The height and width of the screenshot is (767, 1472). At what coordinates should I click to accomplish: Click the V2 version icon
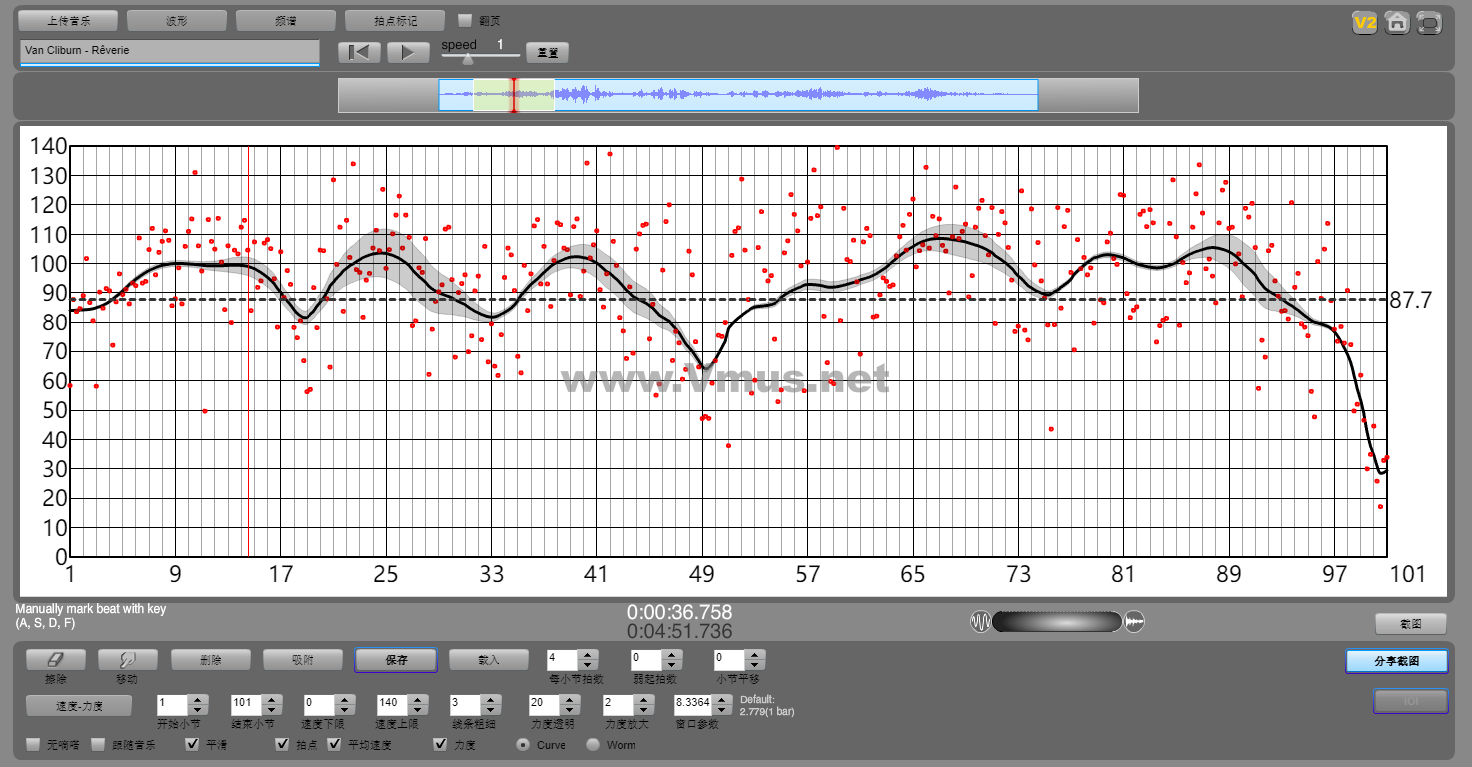click(1364, 22)
